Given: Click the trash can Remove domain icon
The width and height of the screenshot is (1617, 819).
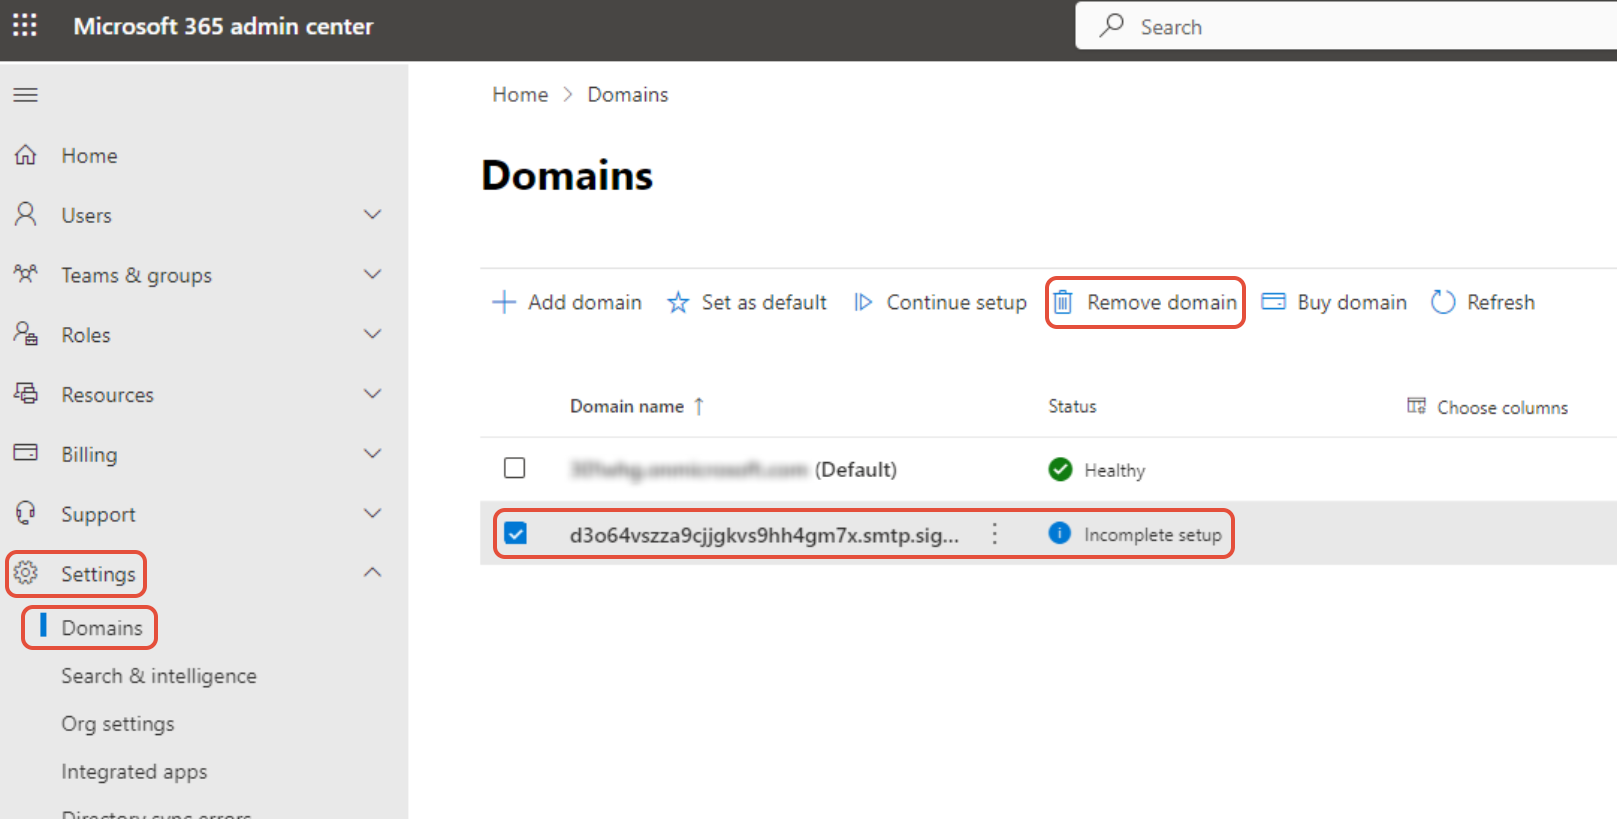Looking at the screenshot, I should pos(1063,302).
